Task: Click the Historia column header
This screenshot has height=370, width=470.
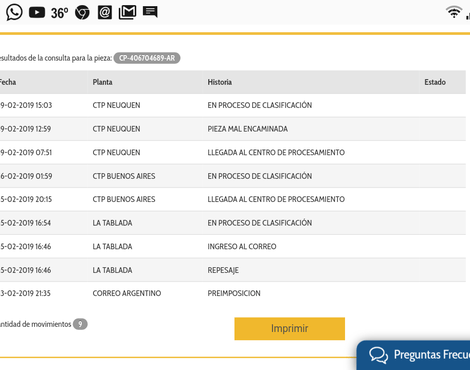Action: 220,82
